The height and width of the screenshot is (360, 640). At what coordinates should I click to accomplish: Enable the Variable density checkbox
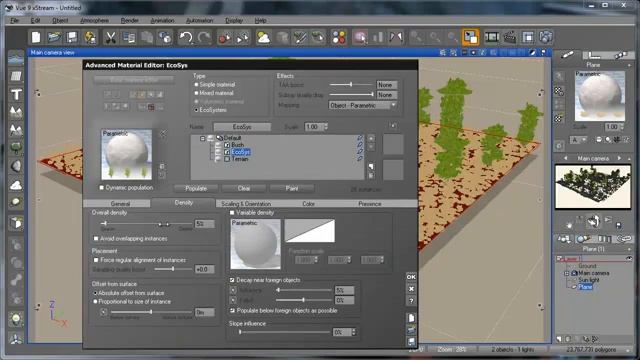click(232, 213)
